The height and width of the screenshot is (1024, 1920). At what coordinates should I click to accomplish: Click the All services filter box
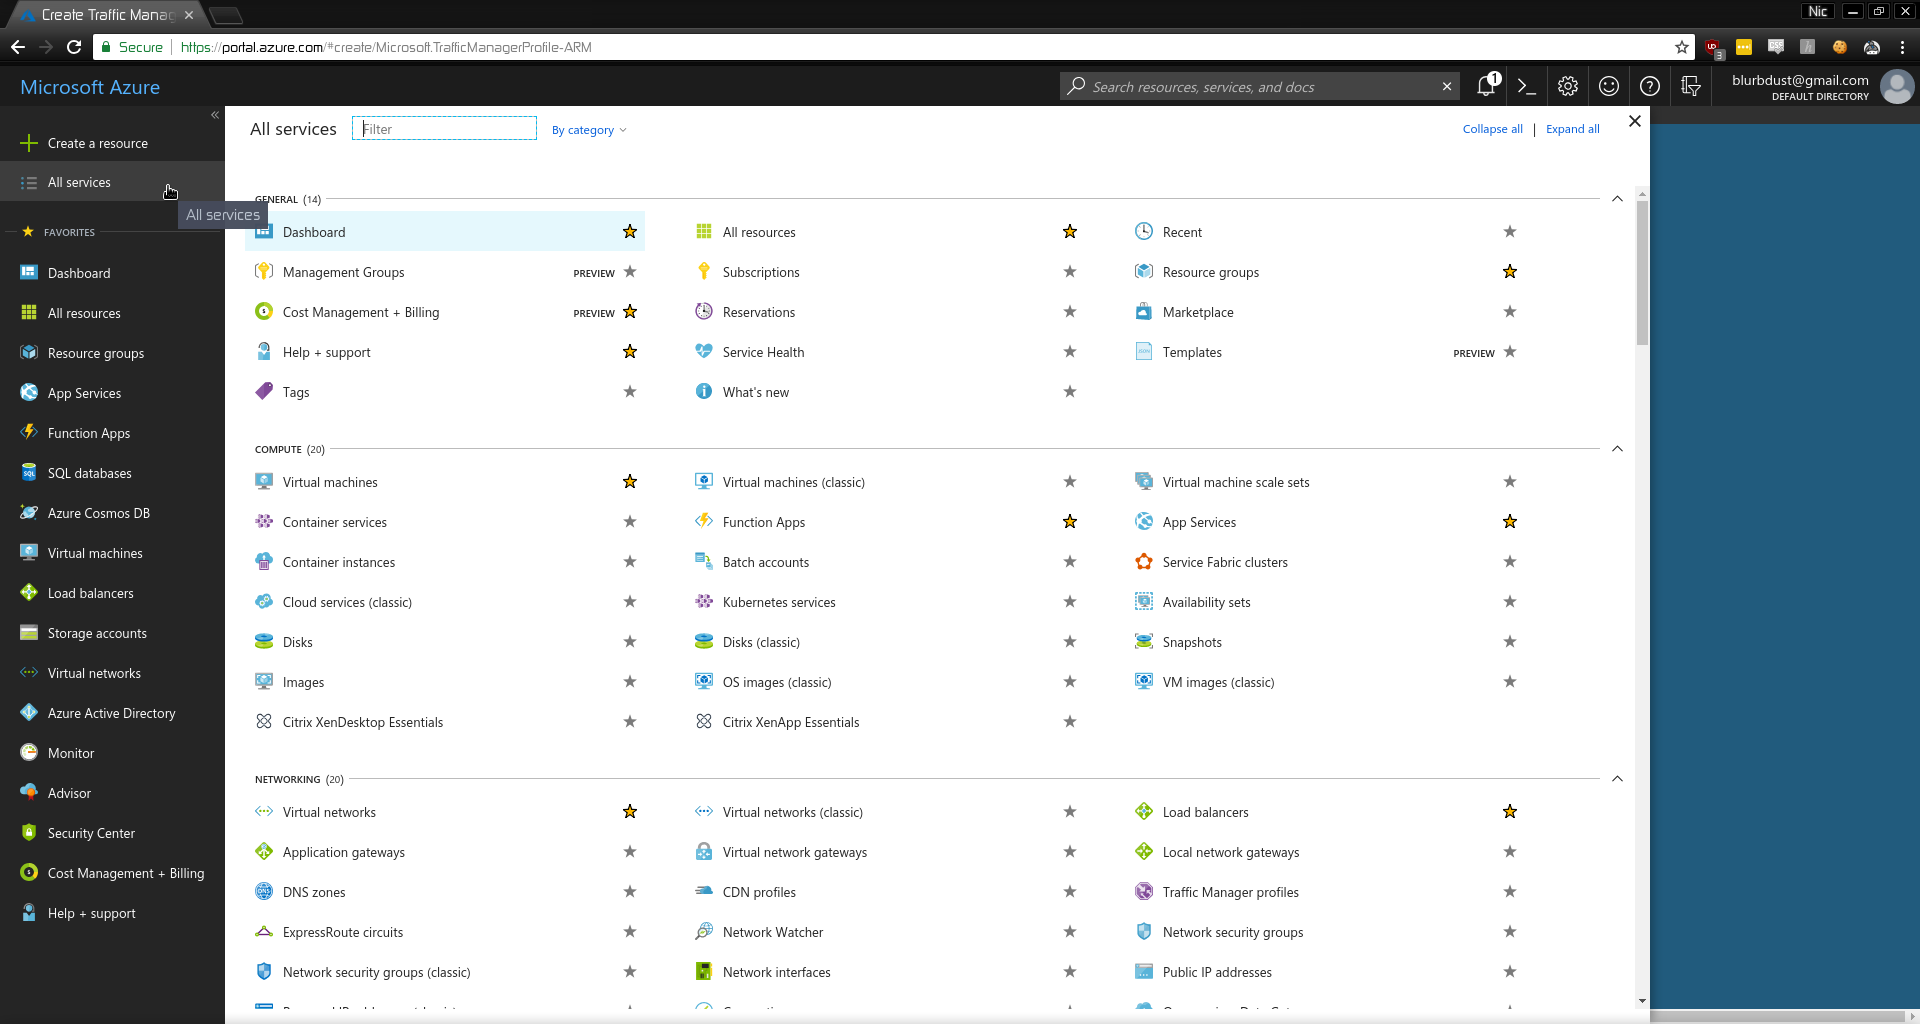[444, 129]
